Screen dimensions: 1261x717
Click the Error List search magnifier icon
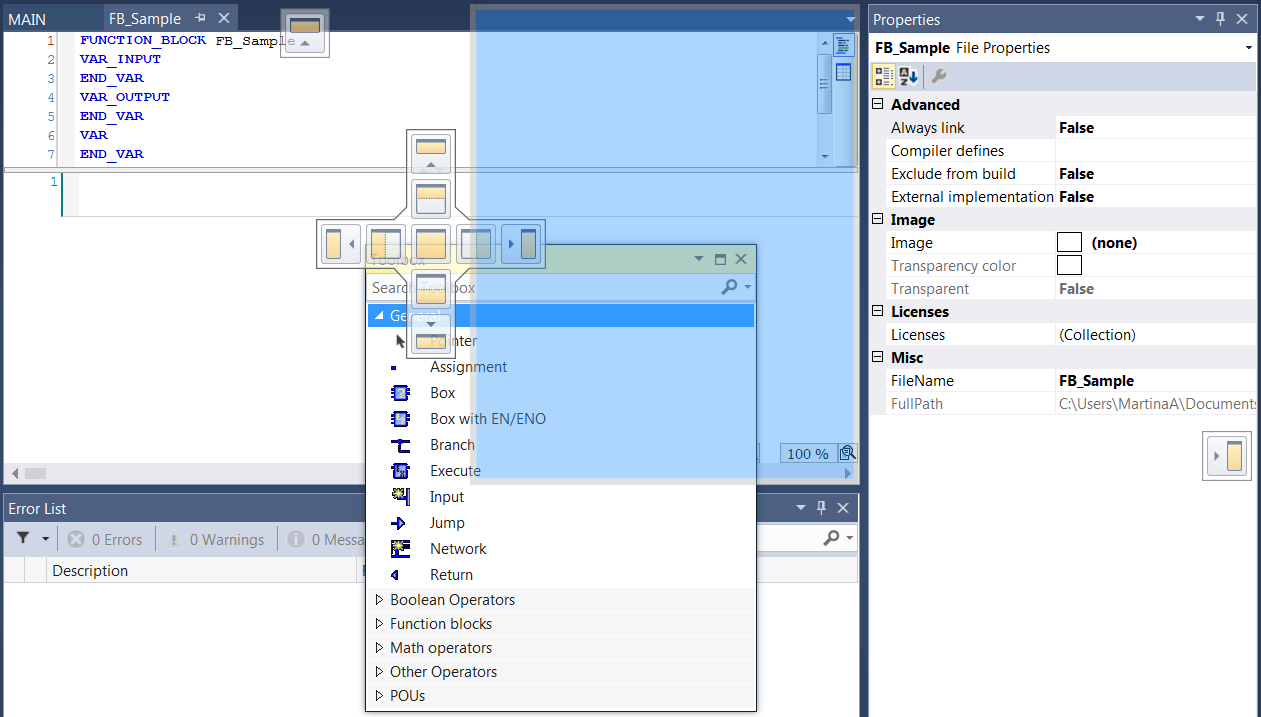[832, 538]
